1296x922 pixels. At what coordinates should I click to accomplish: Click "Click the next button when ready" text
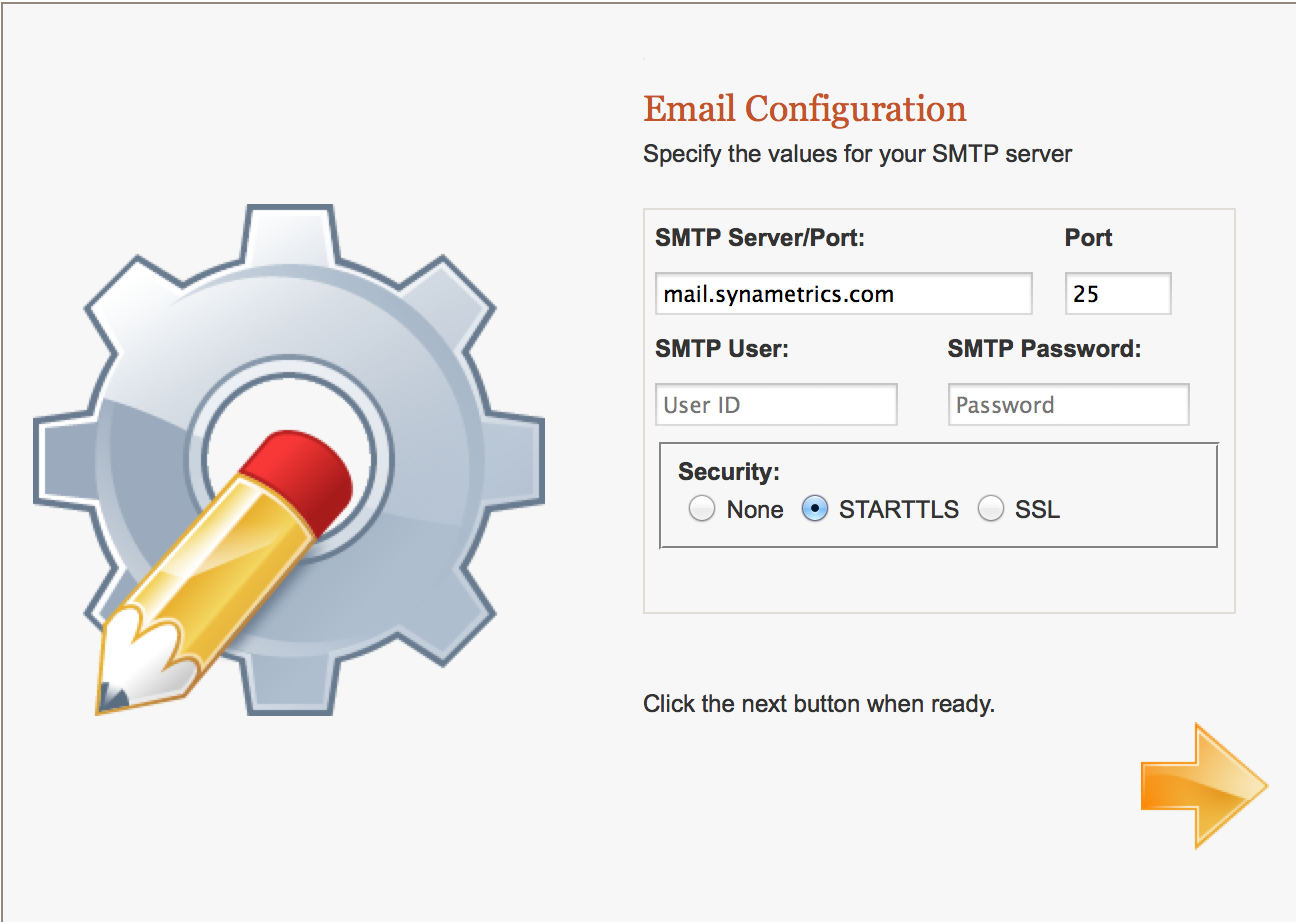819,703
